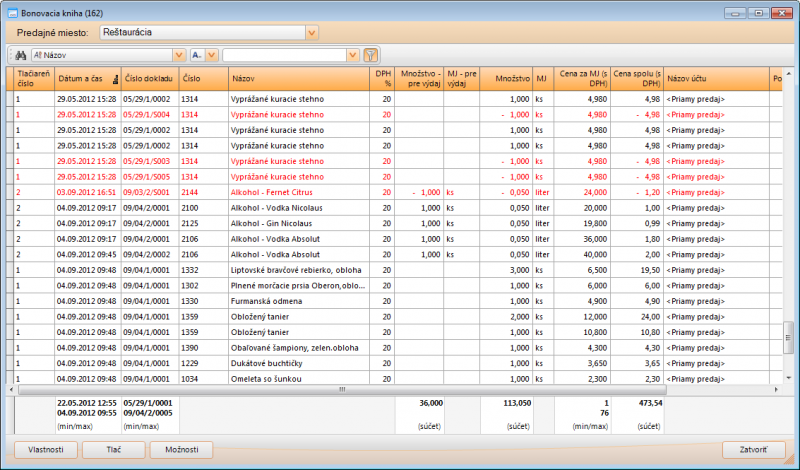Click the toolbar drag grip handle
Viewport: 800px width, 470px height.
pyautogui.click(x=9, y=55)
